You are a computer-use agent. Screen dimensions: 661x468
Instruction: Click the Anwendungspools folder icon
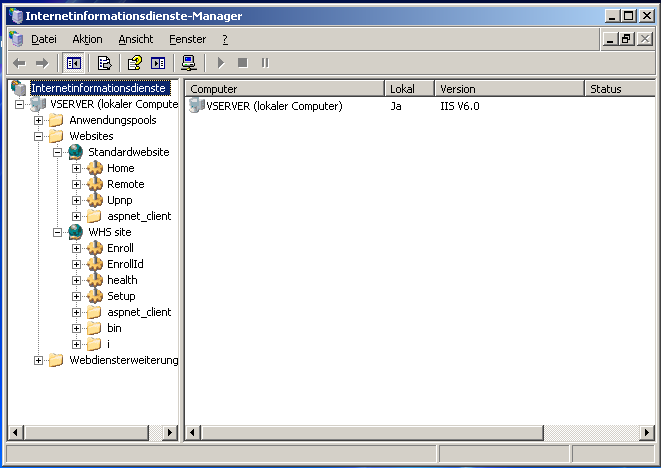pos(56,120)
